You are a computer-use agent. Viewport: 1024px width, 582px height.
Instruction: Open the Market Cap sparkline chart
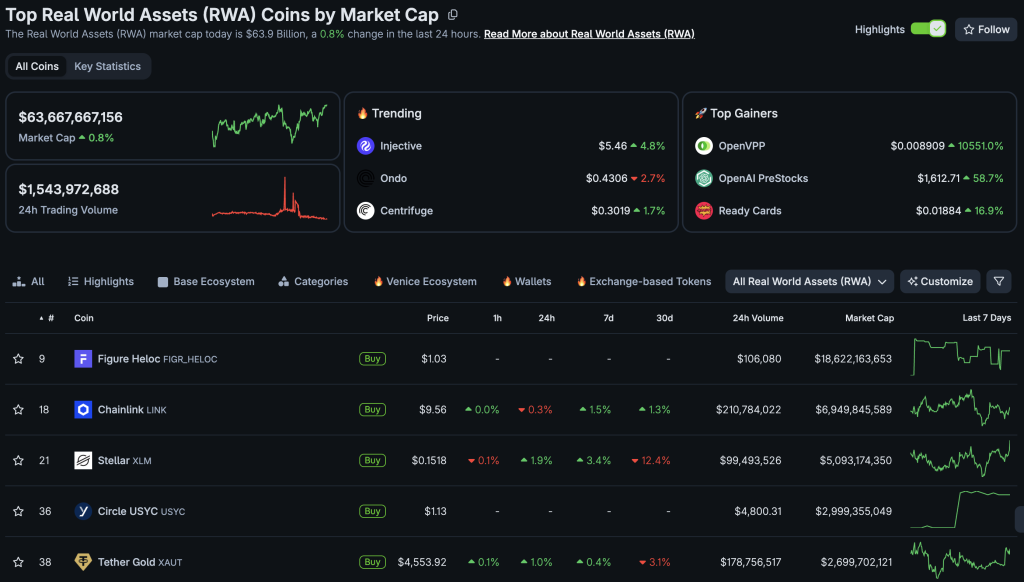270,125
